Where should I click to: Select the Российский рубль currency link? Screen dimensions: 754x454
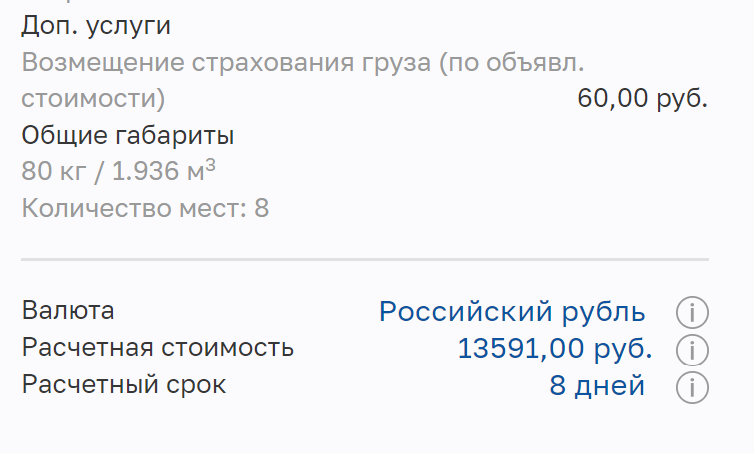512,312
